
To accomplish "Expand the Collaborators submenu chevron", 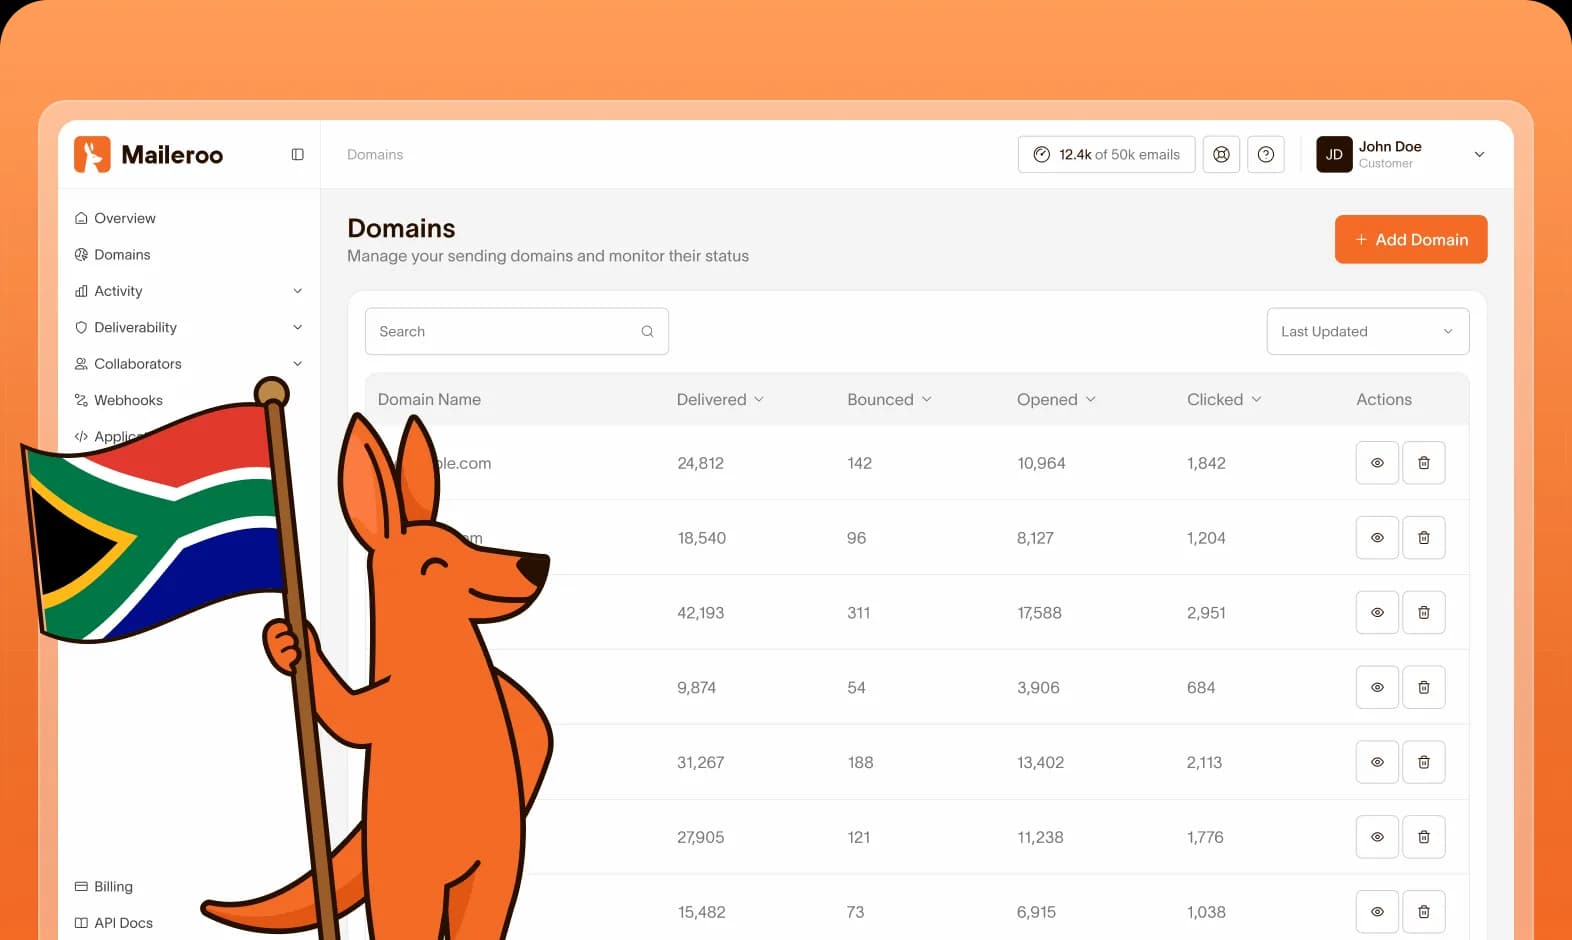I will 297,364.
